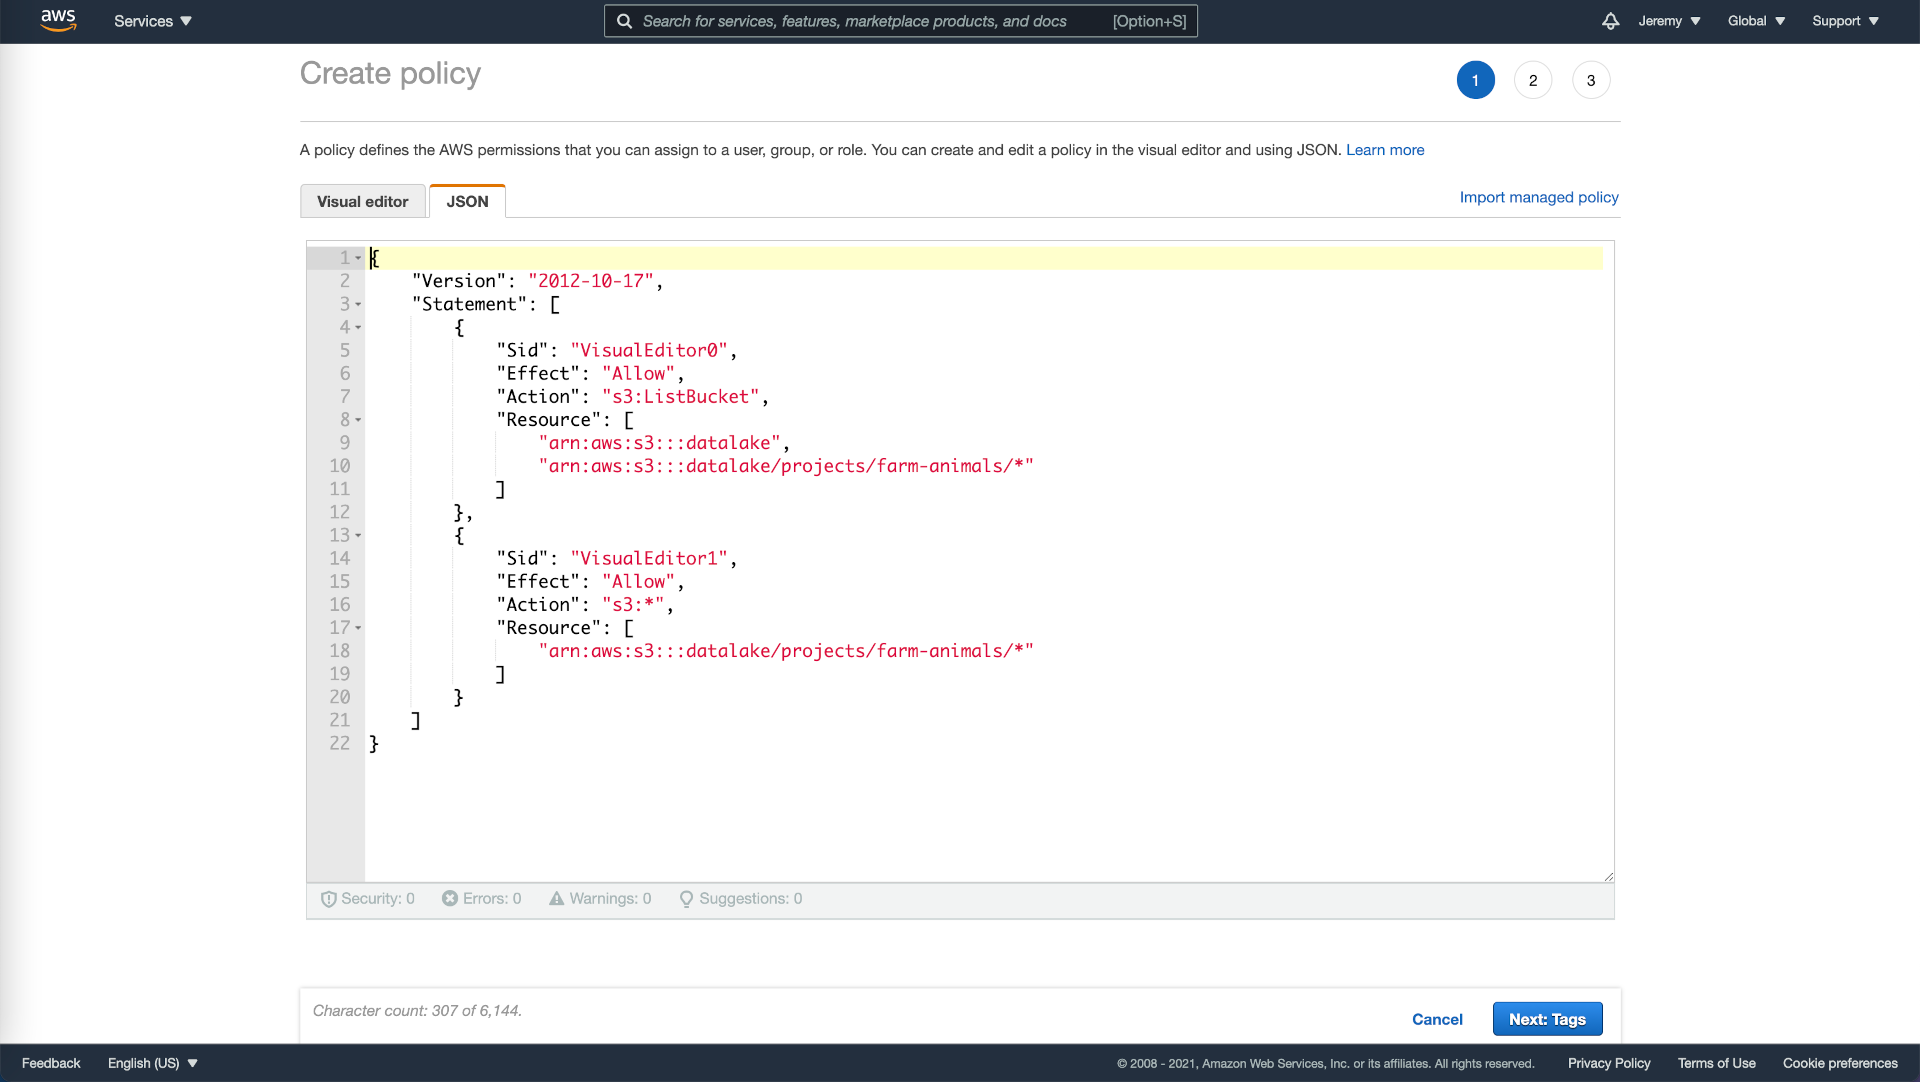Viewport: 1920px width, 1082px height.
Task: Select the JSON tab
Action: 467,201
